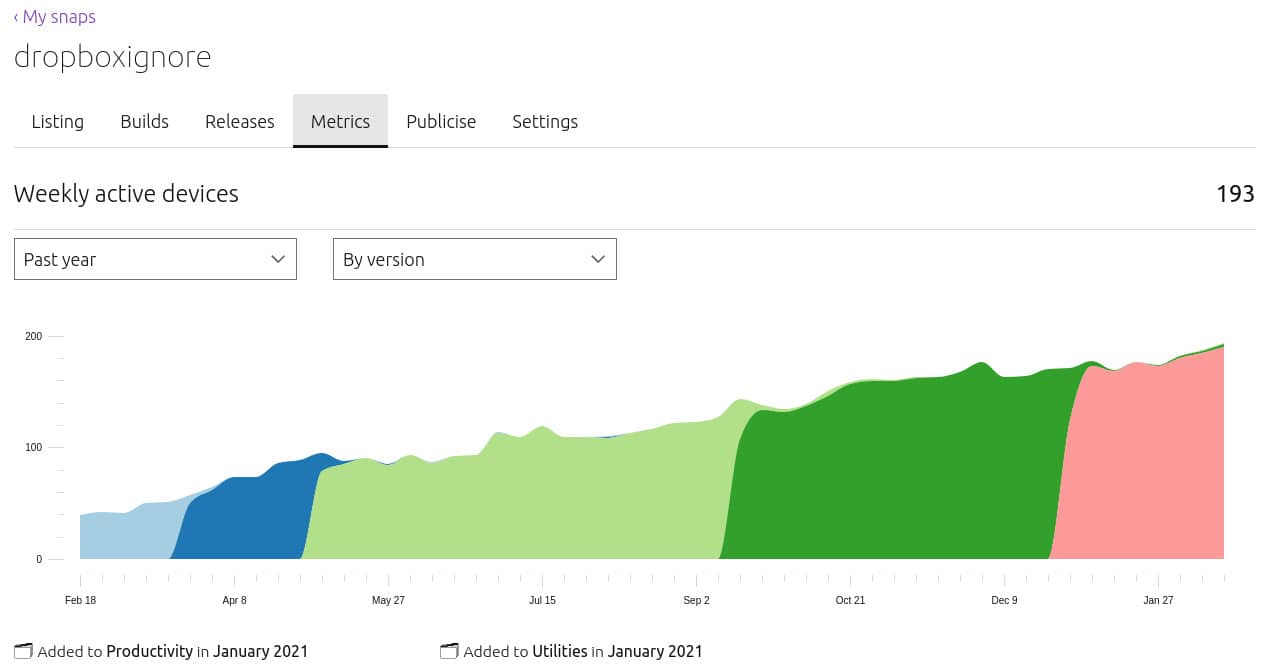Click chevron arrow of By version selector
Image resolution: width=1272 pixels, height=671 pixels.
(598, 259)
